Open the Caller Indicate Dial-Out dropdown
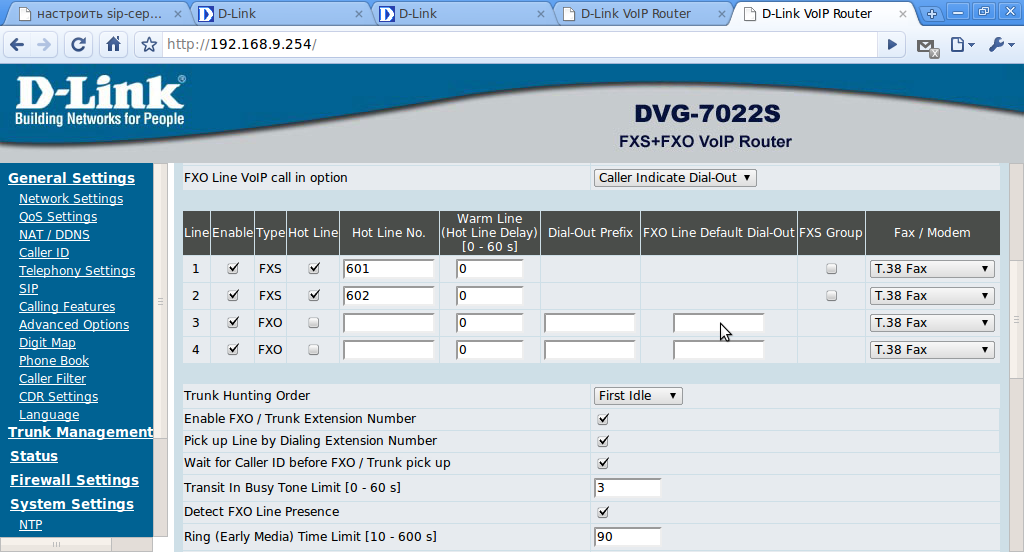Viewport: 1024px width, 552px height. click(x=675, y=178)
